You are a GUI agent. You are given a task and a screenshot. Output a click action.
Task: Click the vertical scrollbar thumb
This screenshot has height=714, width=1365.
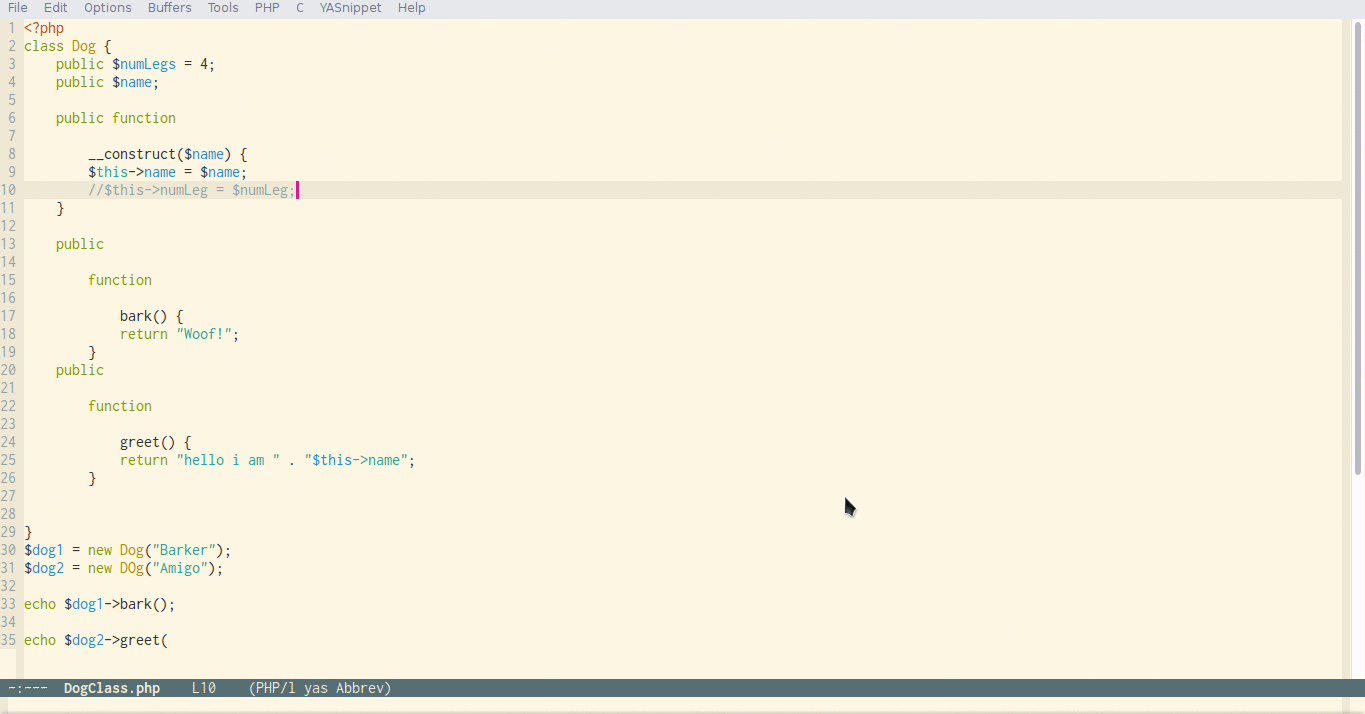1357,248
